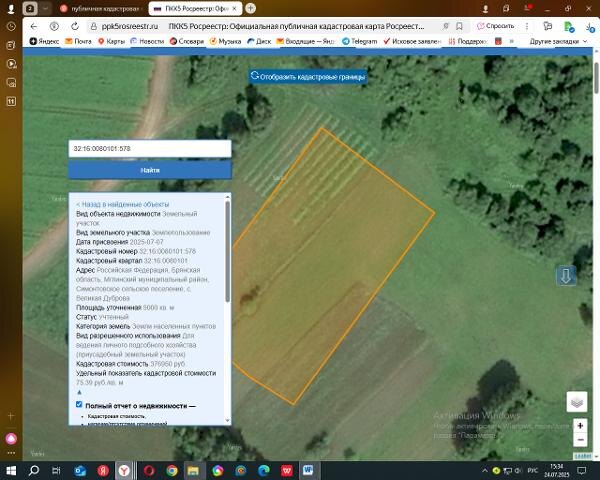Switch to the публичная кадастровая tab
Image resolution: width=600 pixels, height=480 pixels.
[100, 8]
